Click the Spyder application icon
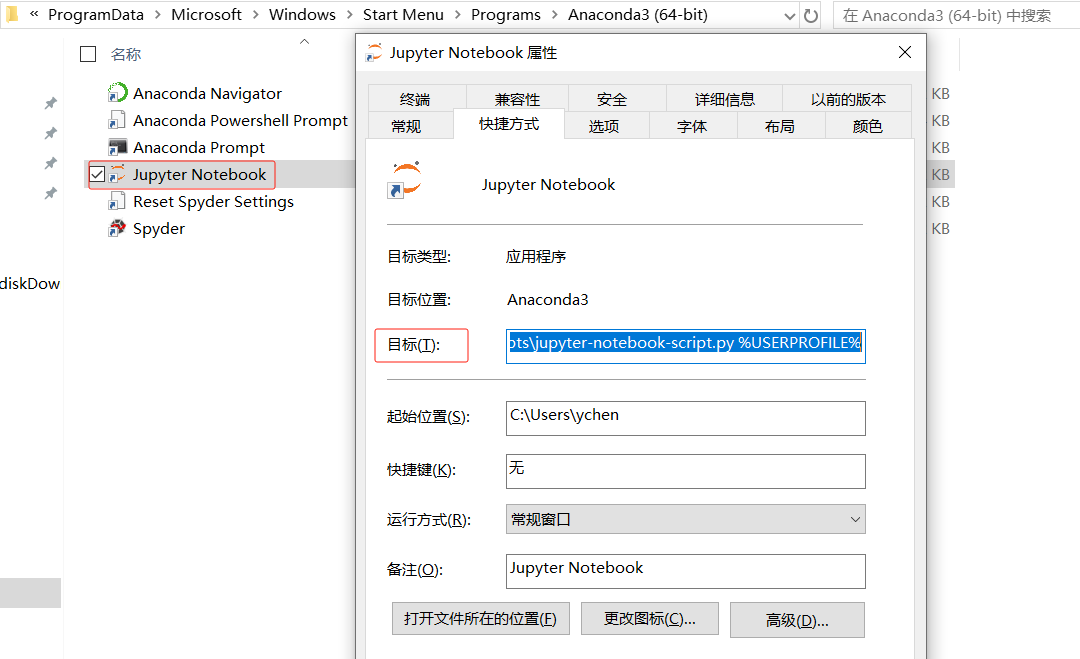The height and width of the screenshot is (659, 1080). [118, 228]
